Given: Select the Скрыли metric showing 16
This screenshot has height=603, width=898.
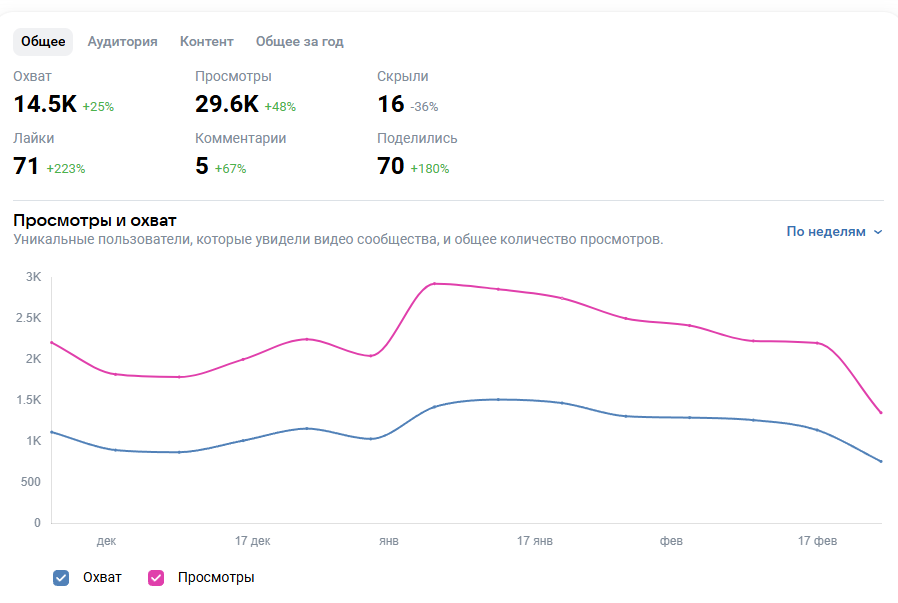Looking at the screenshot, I should pos(391,104).
